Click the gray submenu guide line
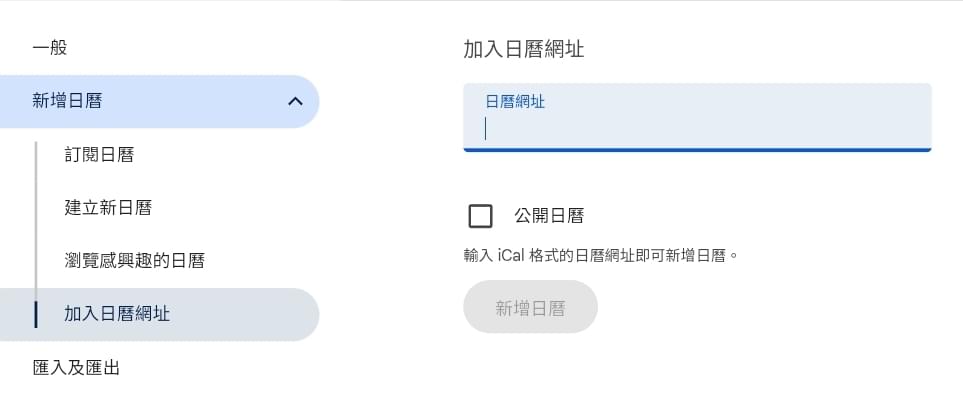Viewport: 963px width, 397px height. coord(36,221)
